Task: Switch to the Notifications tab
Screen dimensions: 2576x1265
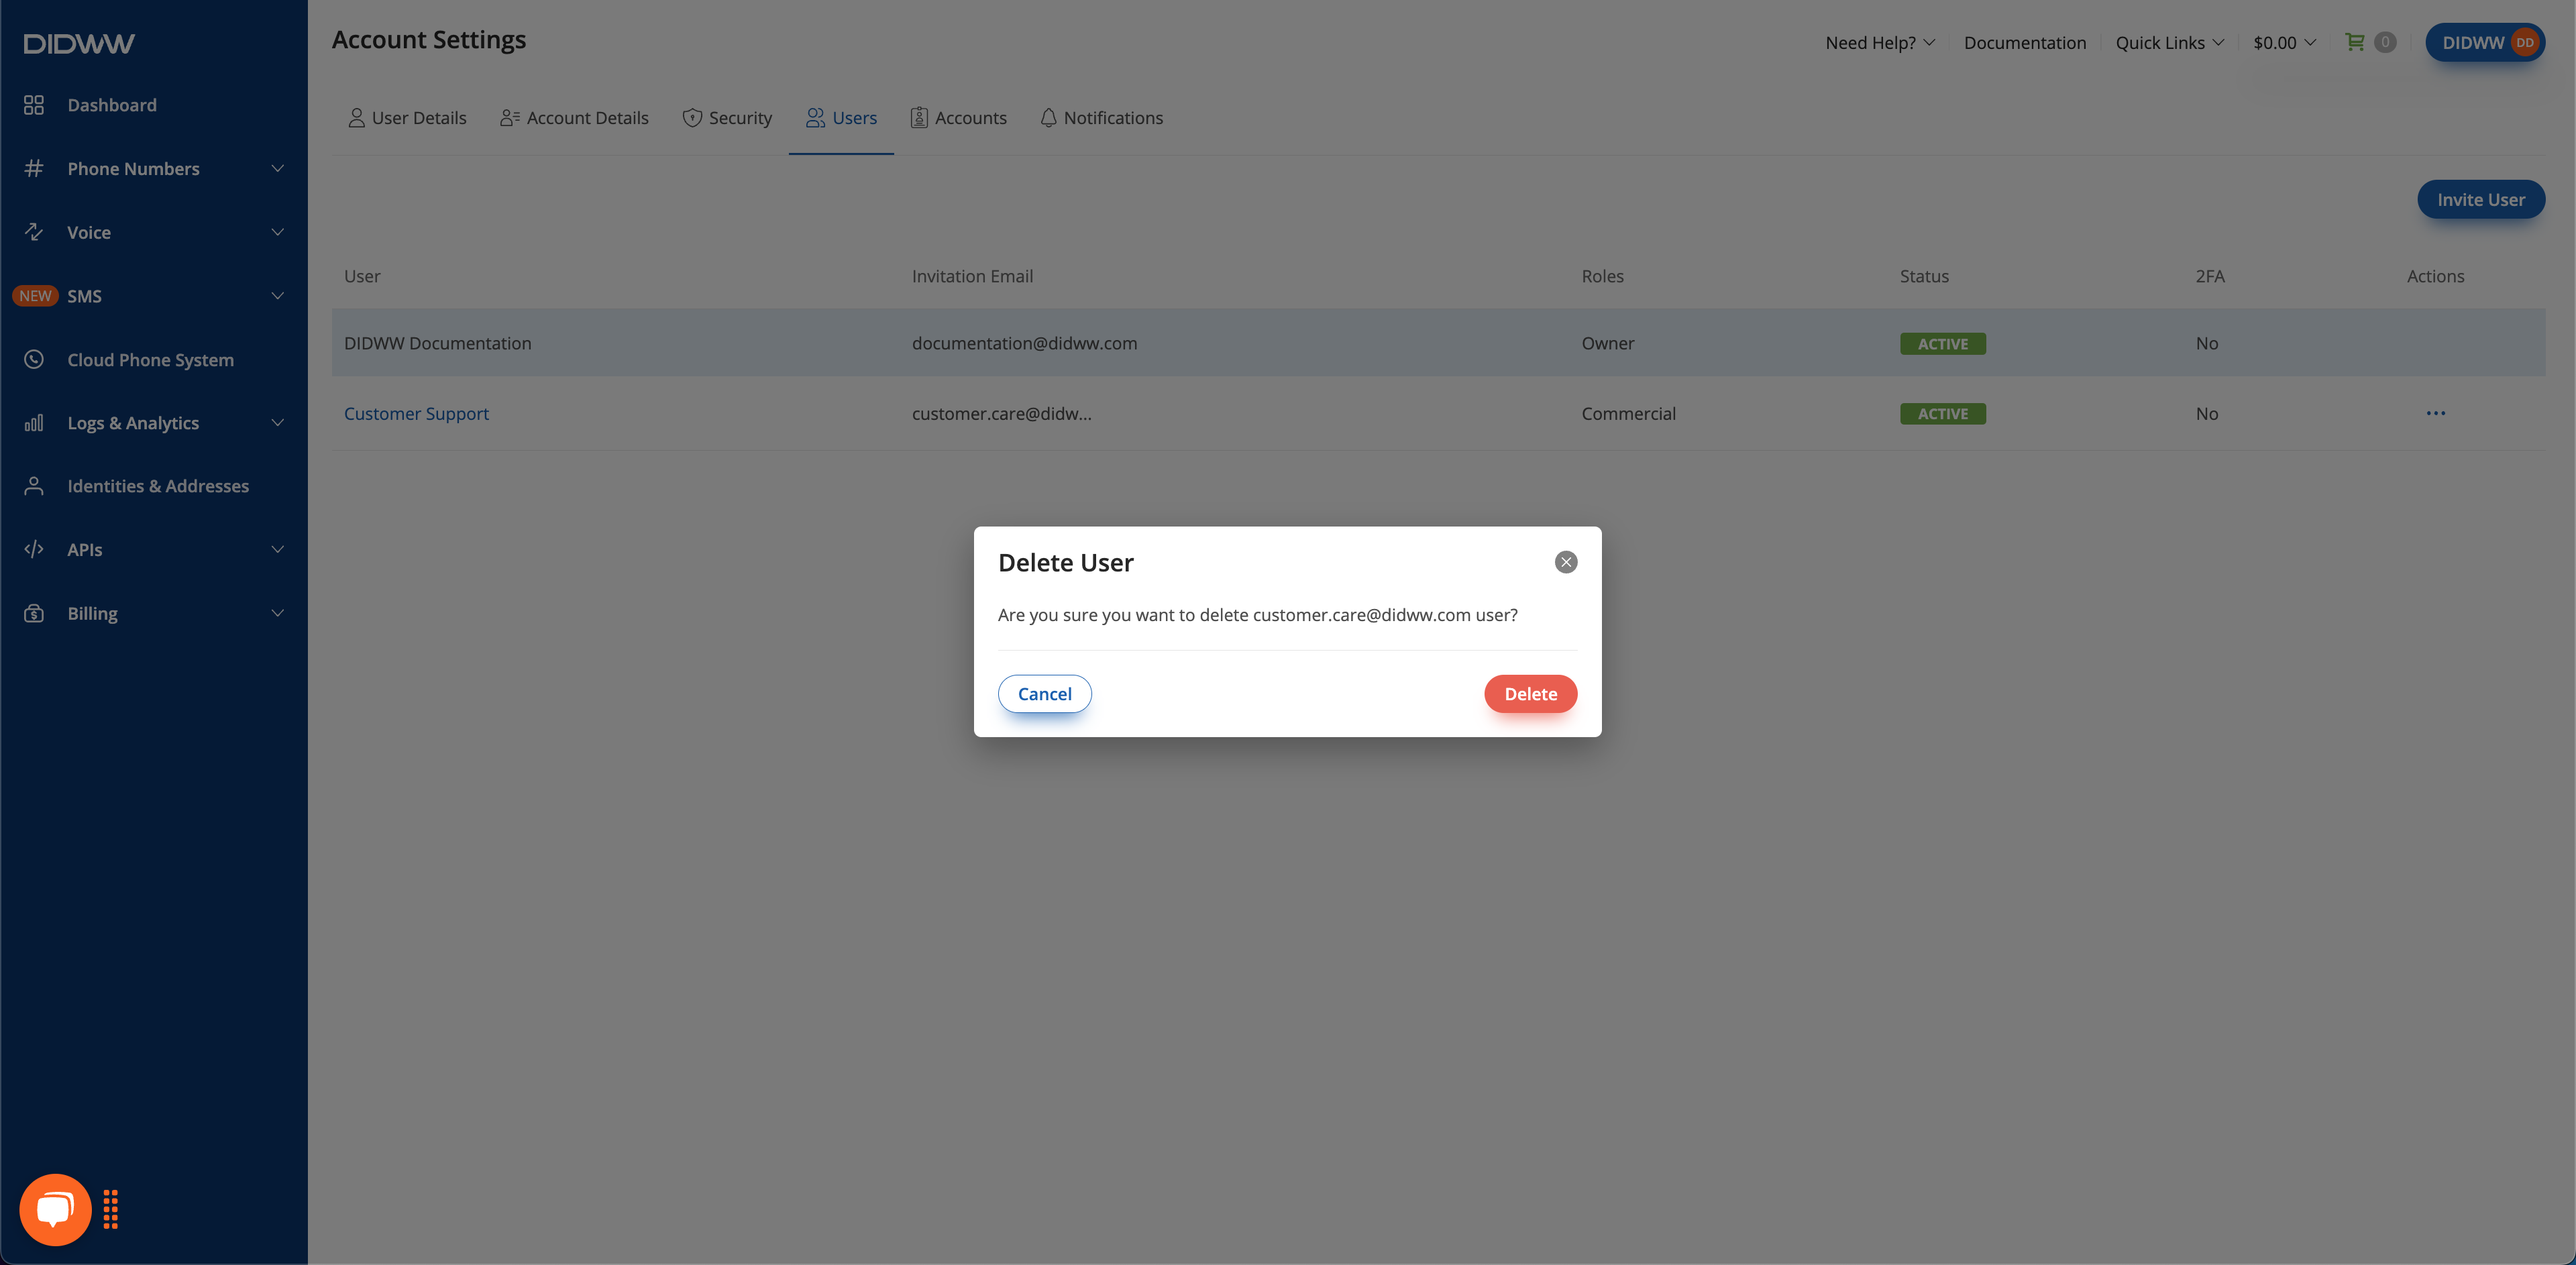Action: pyautogui.click(x=1101, y=118)
